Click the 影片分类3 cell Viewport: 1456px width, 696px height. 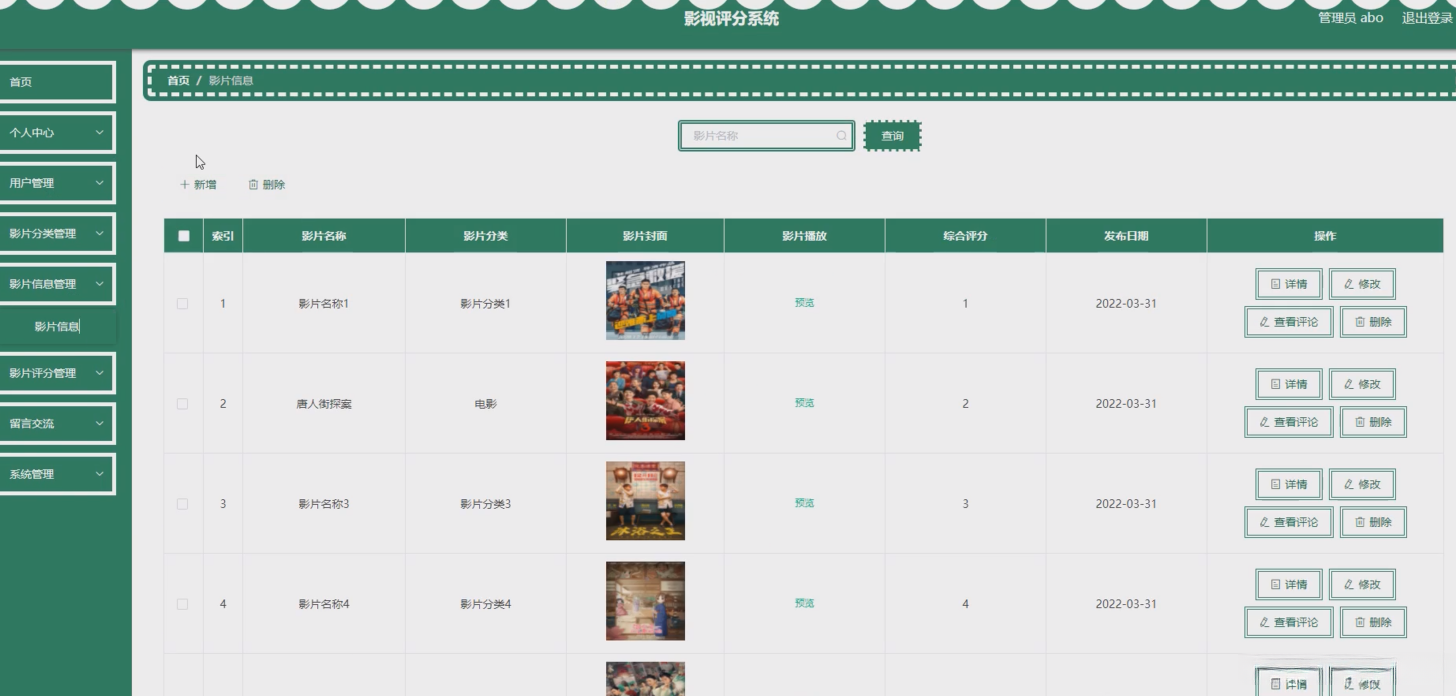click(x=485, y=504)
